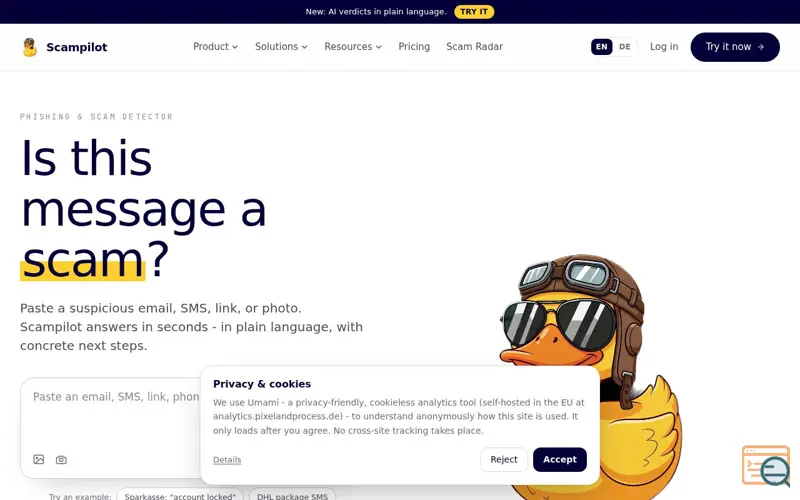
Task: Select the Sparkasse account locked example
Action: tap(180, 495)
